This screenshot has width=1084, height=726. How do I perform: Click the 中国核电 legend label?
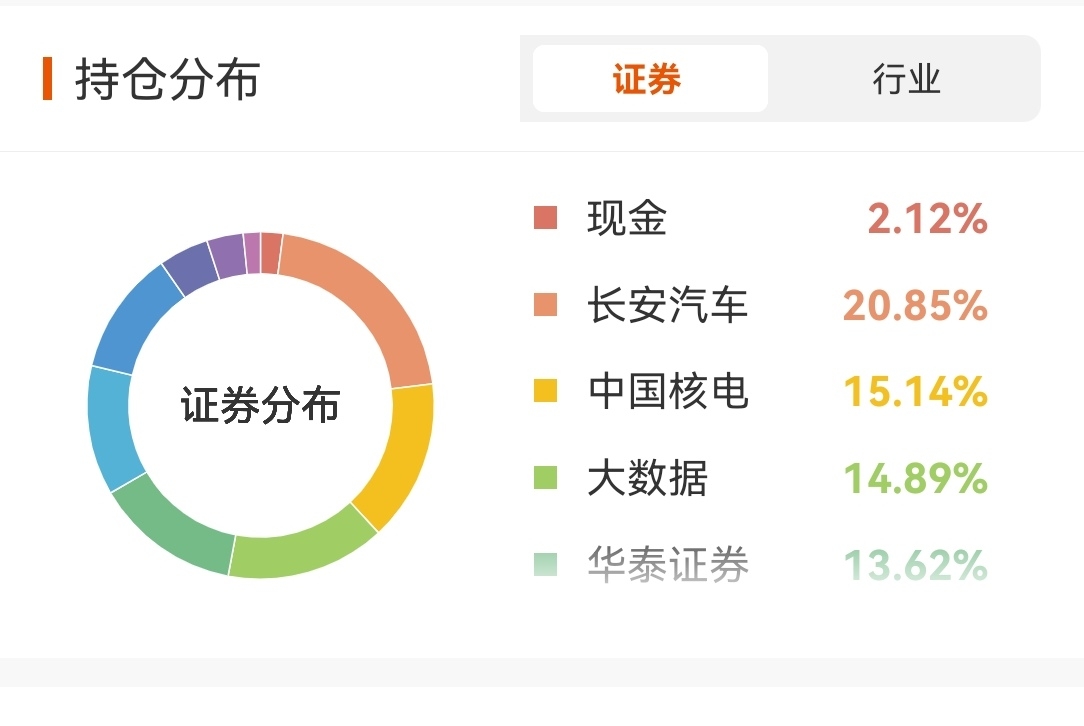pyautogui.click(x=668, y=391)
